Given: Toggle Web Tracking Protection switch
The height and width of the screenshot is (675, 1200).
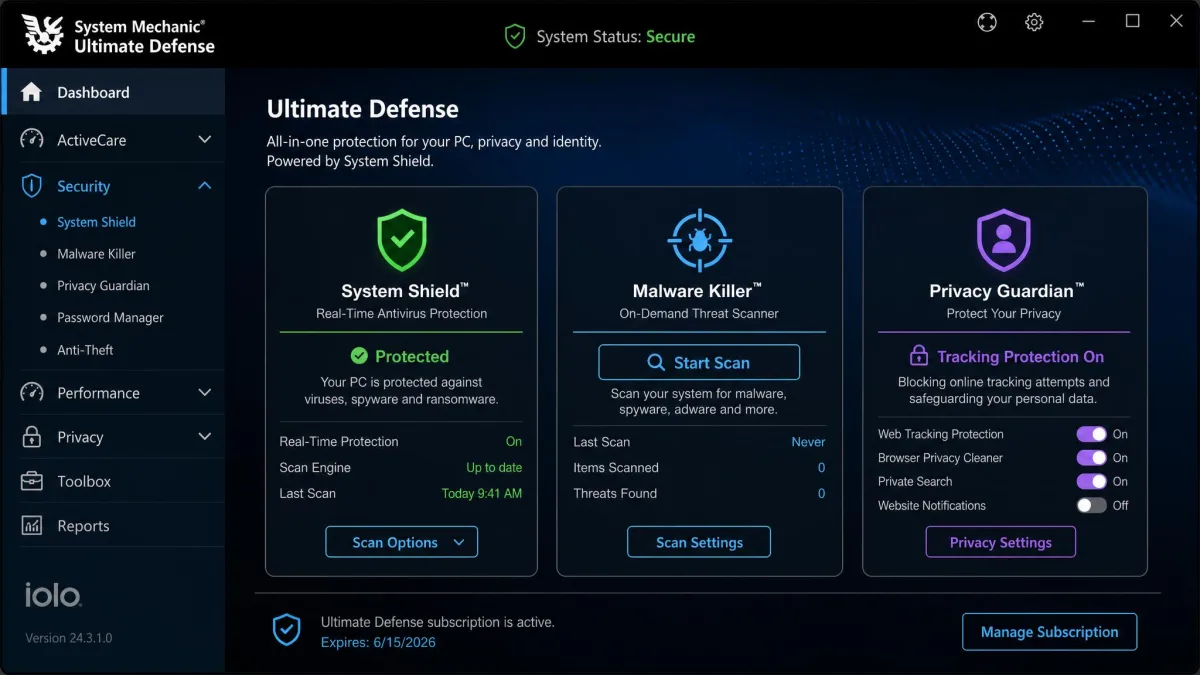Looking at the screenshot, I should 1091,434.
